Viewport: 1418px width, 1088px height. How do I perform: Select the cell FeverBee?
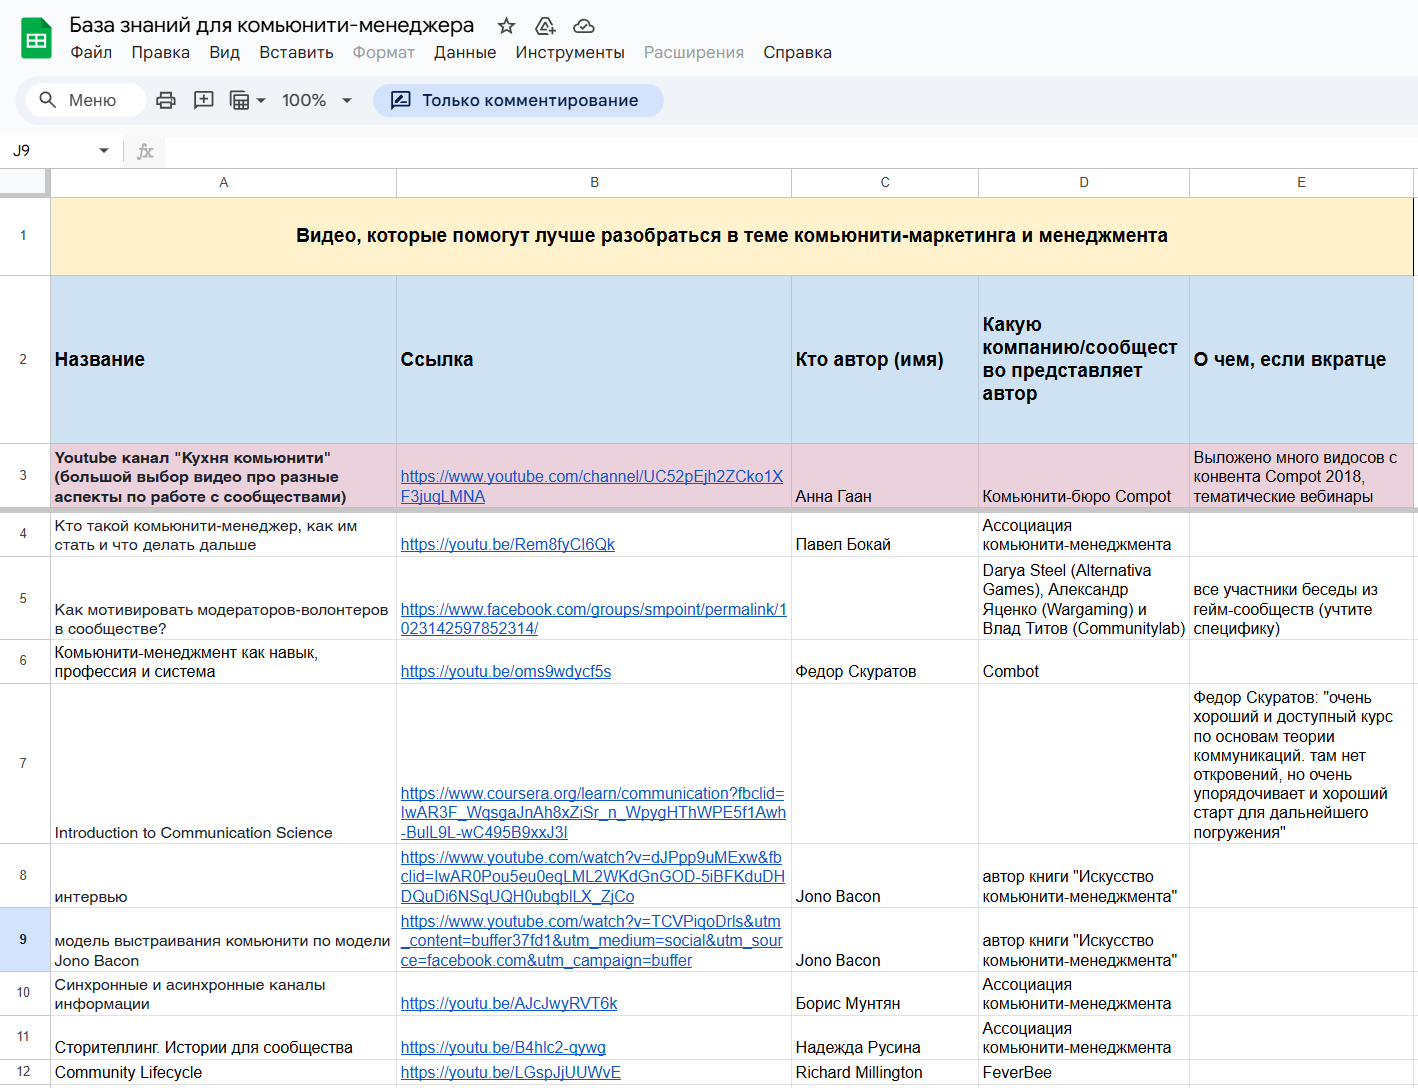[1084, 1072]
